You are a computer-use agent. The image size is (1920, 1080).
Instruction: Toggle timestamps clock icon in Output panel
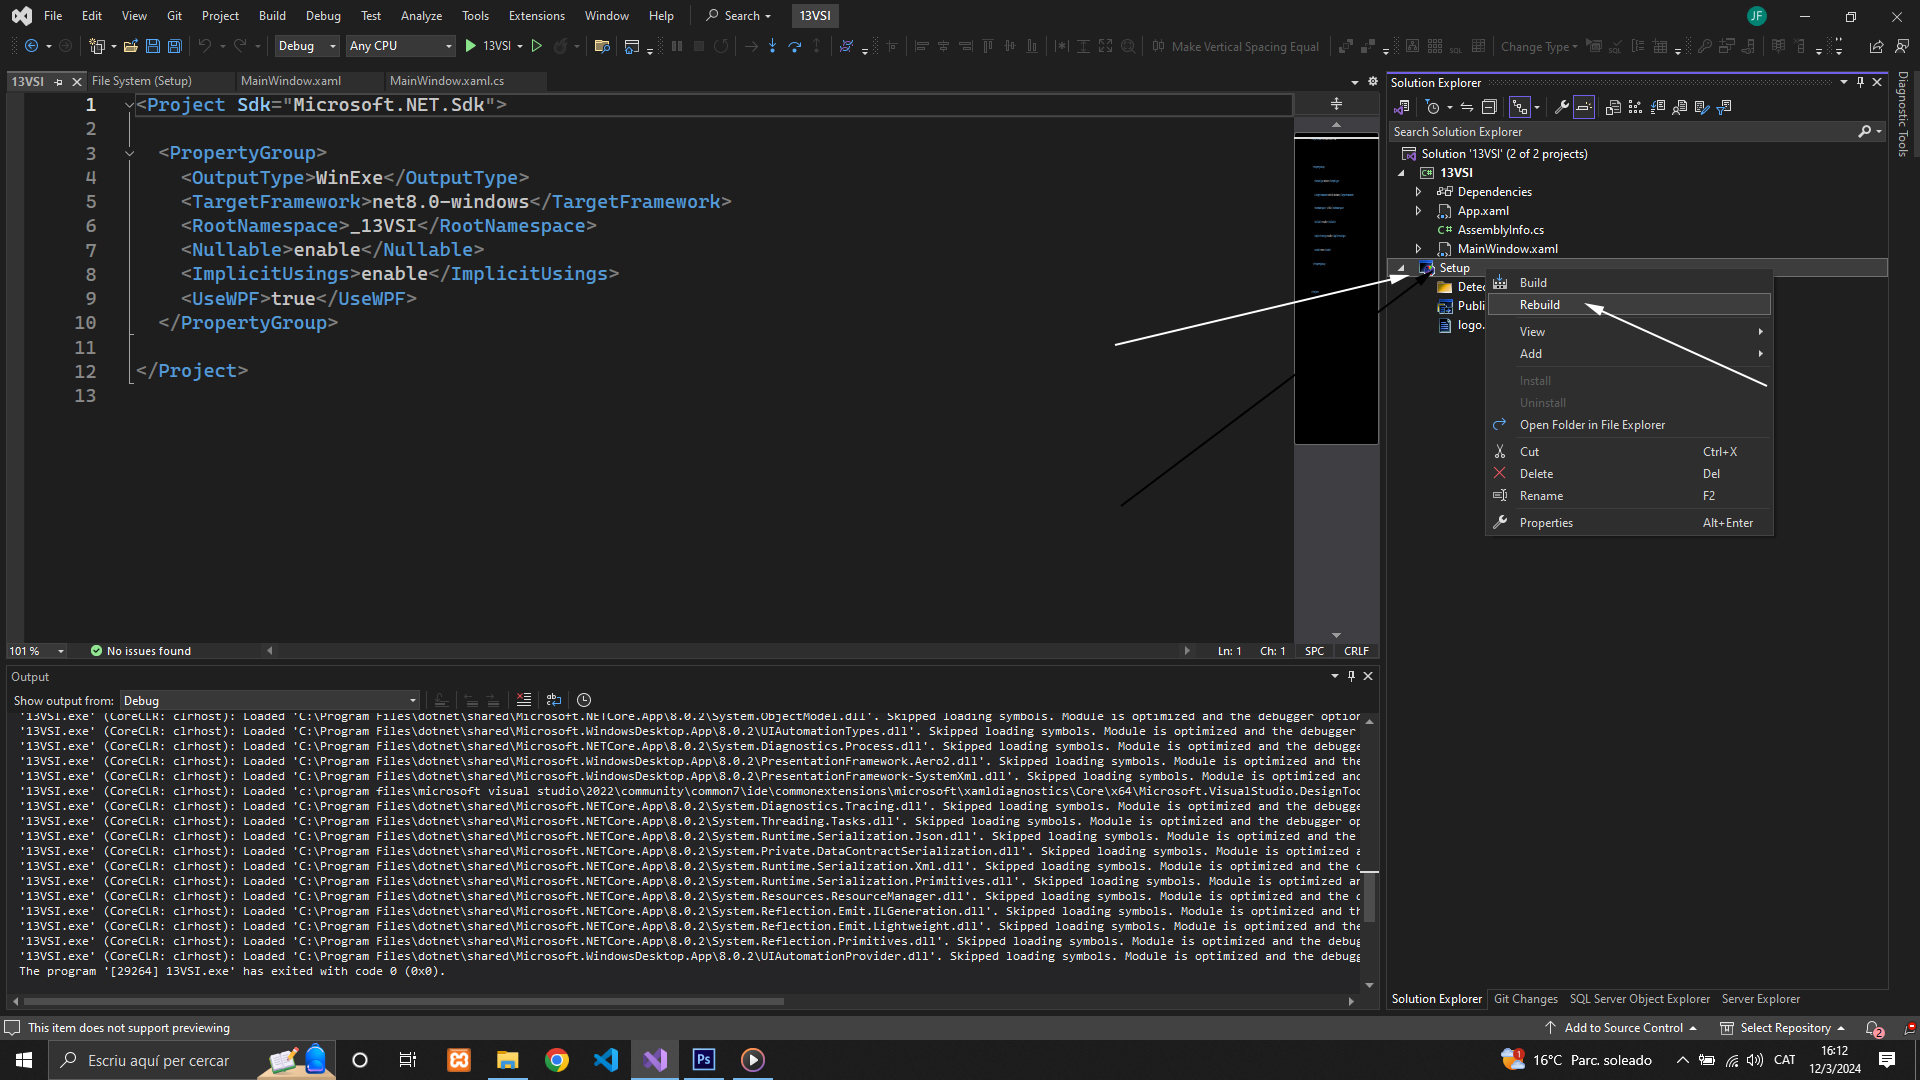(x=584, y=700)
